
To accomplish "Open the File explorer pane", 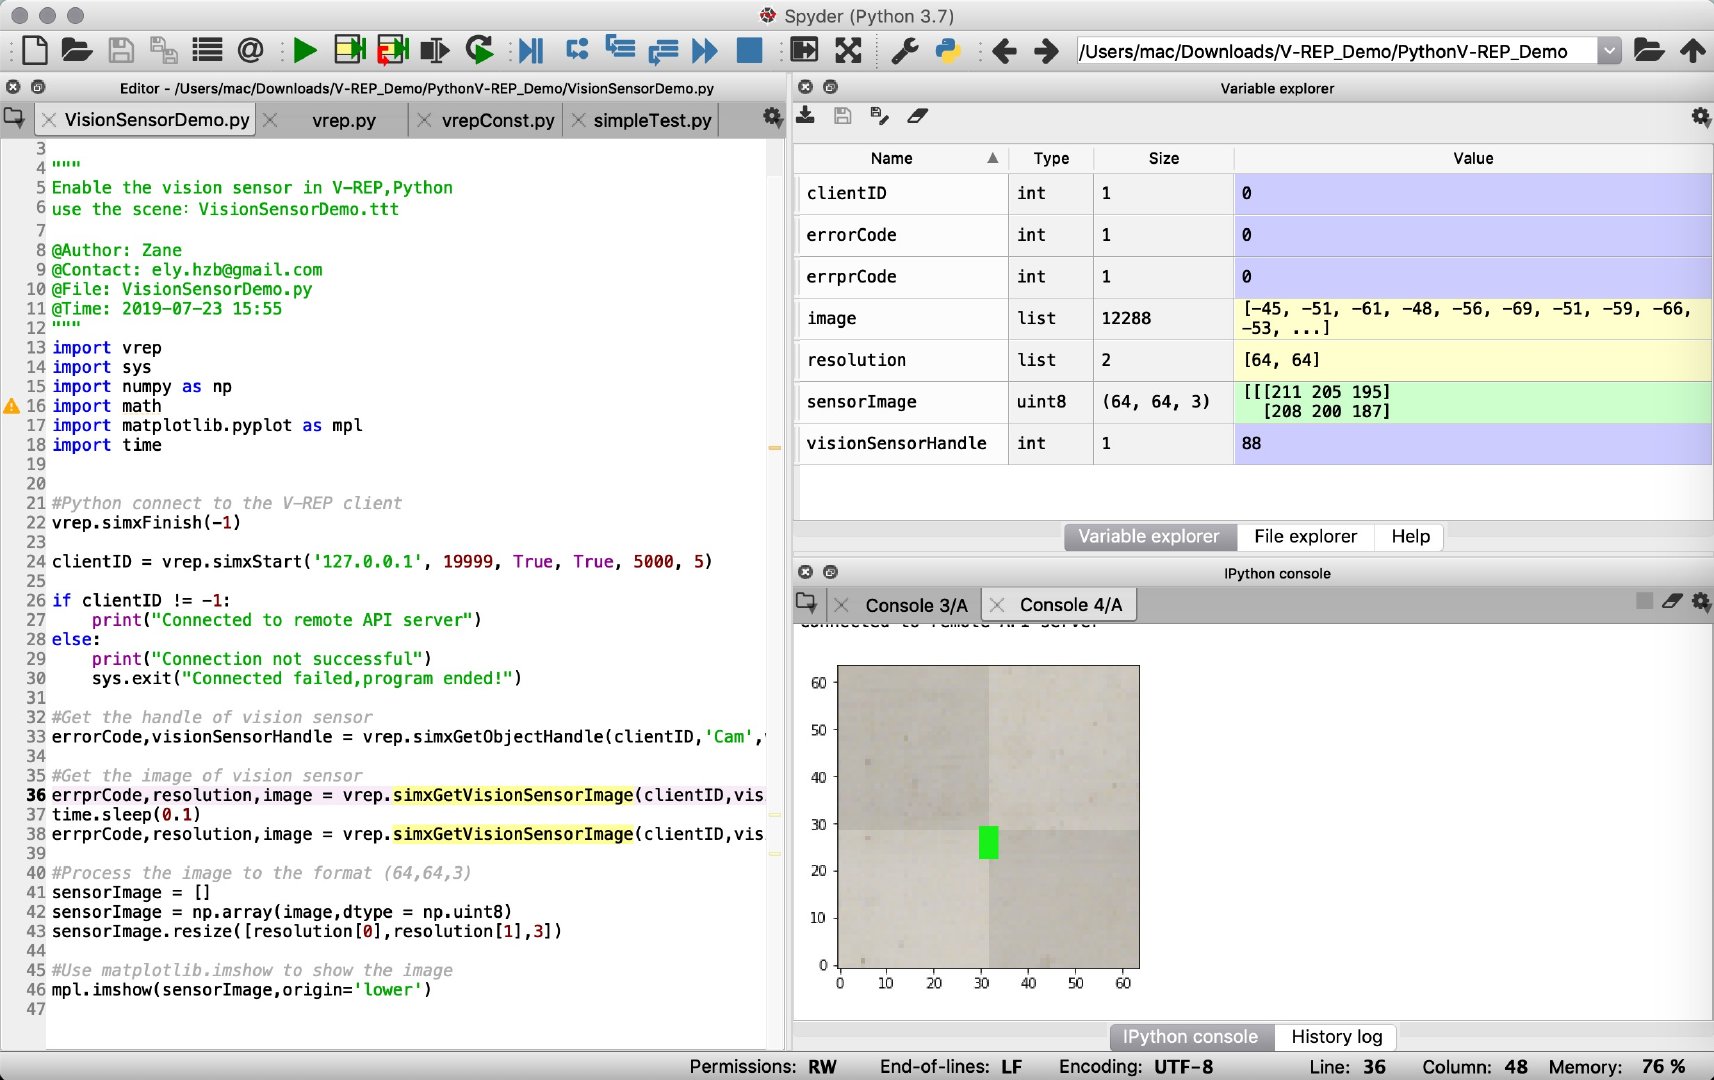I will click(1305, 537).
